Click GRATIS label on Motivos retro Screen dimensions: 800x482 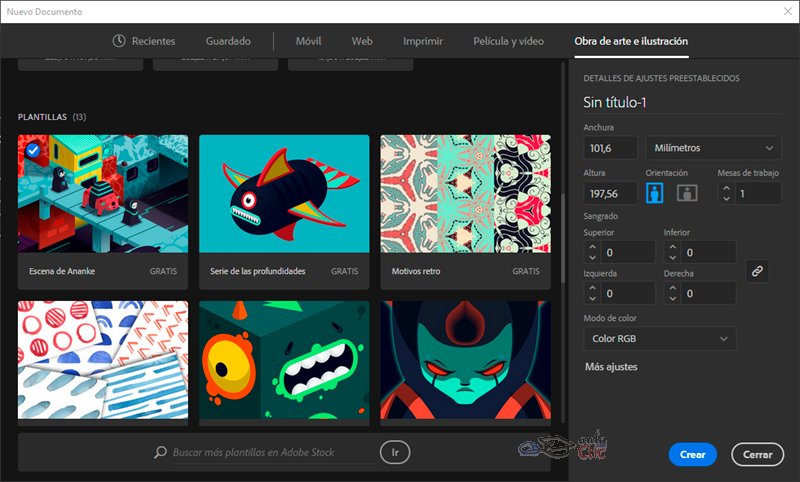(526, 271)
